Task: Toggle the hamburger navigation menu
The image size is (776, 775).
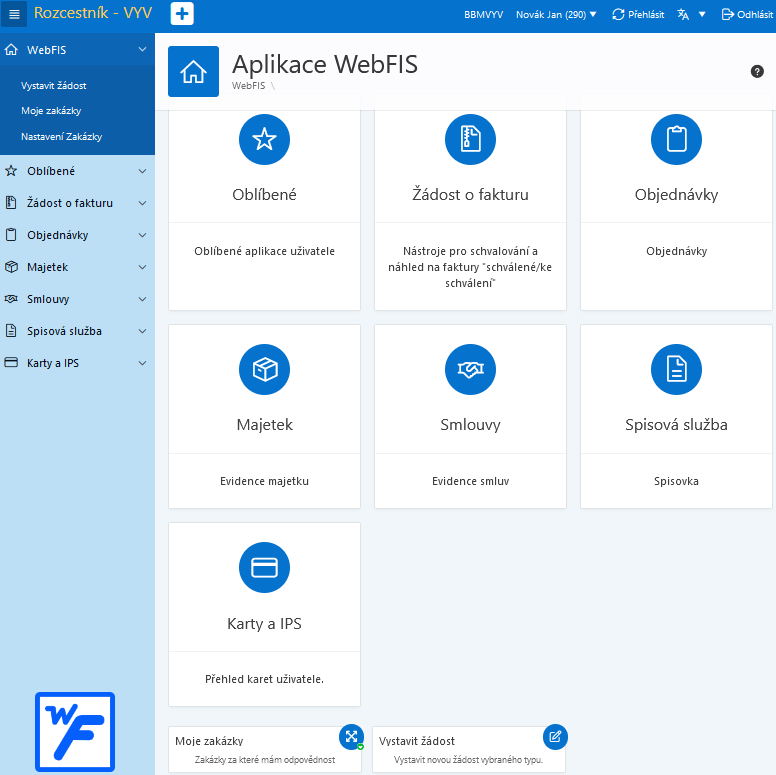Action: (x=14, y=14)
